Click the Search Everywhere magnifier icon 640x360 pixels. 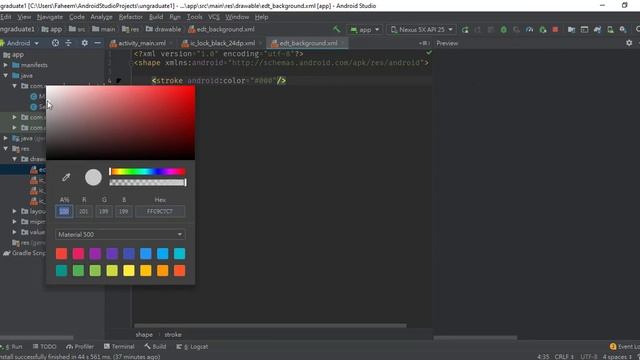[638, 29]
